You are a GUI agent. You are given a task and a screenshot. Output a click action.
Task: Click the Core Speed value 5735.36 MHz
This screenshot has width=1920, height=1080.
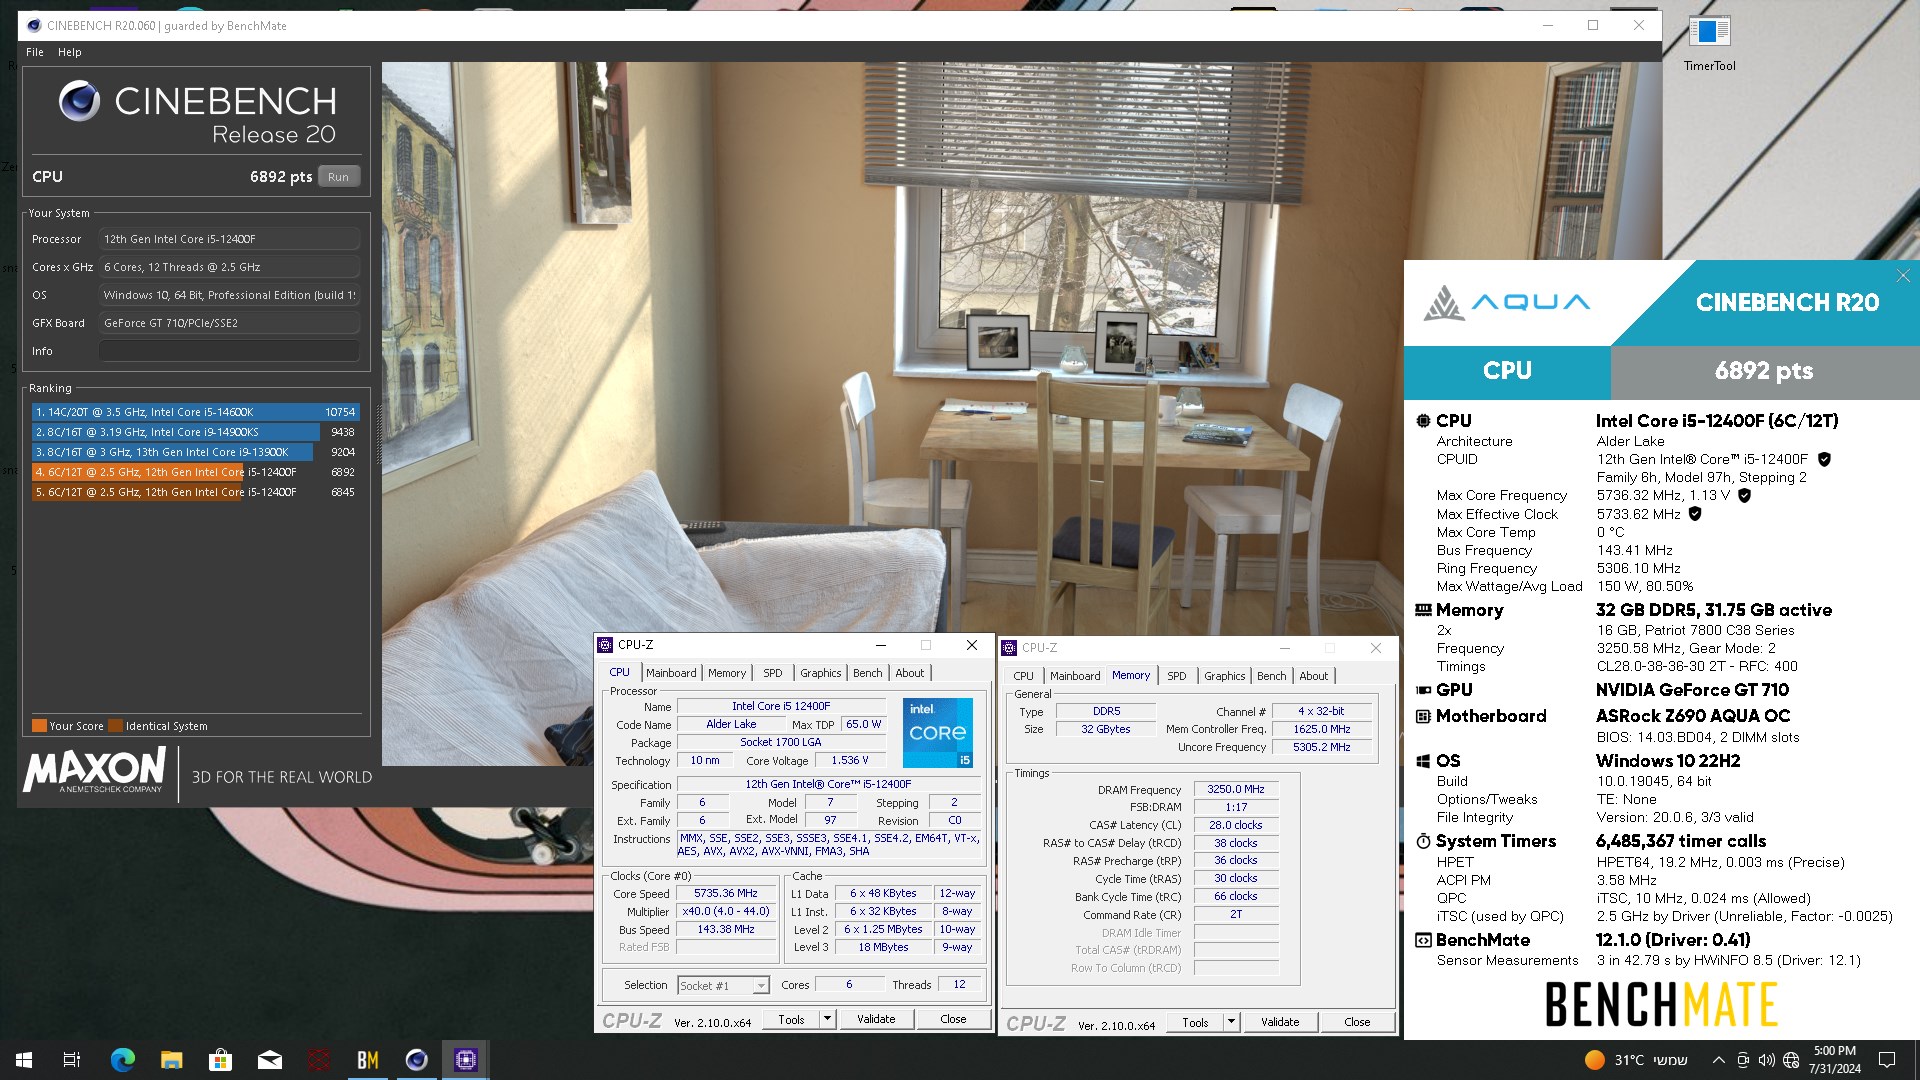[726, 893]
